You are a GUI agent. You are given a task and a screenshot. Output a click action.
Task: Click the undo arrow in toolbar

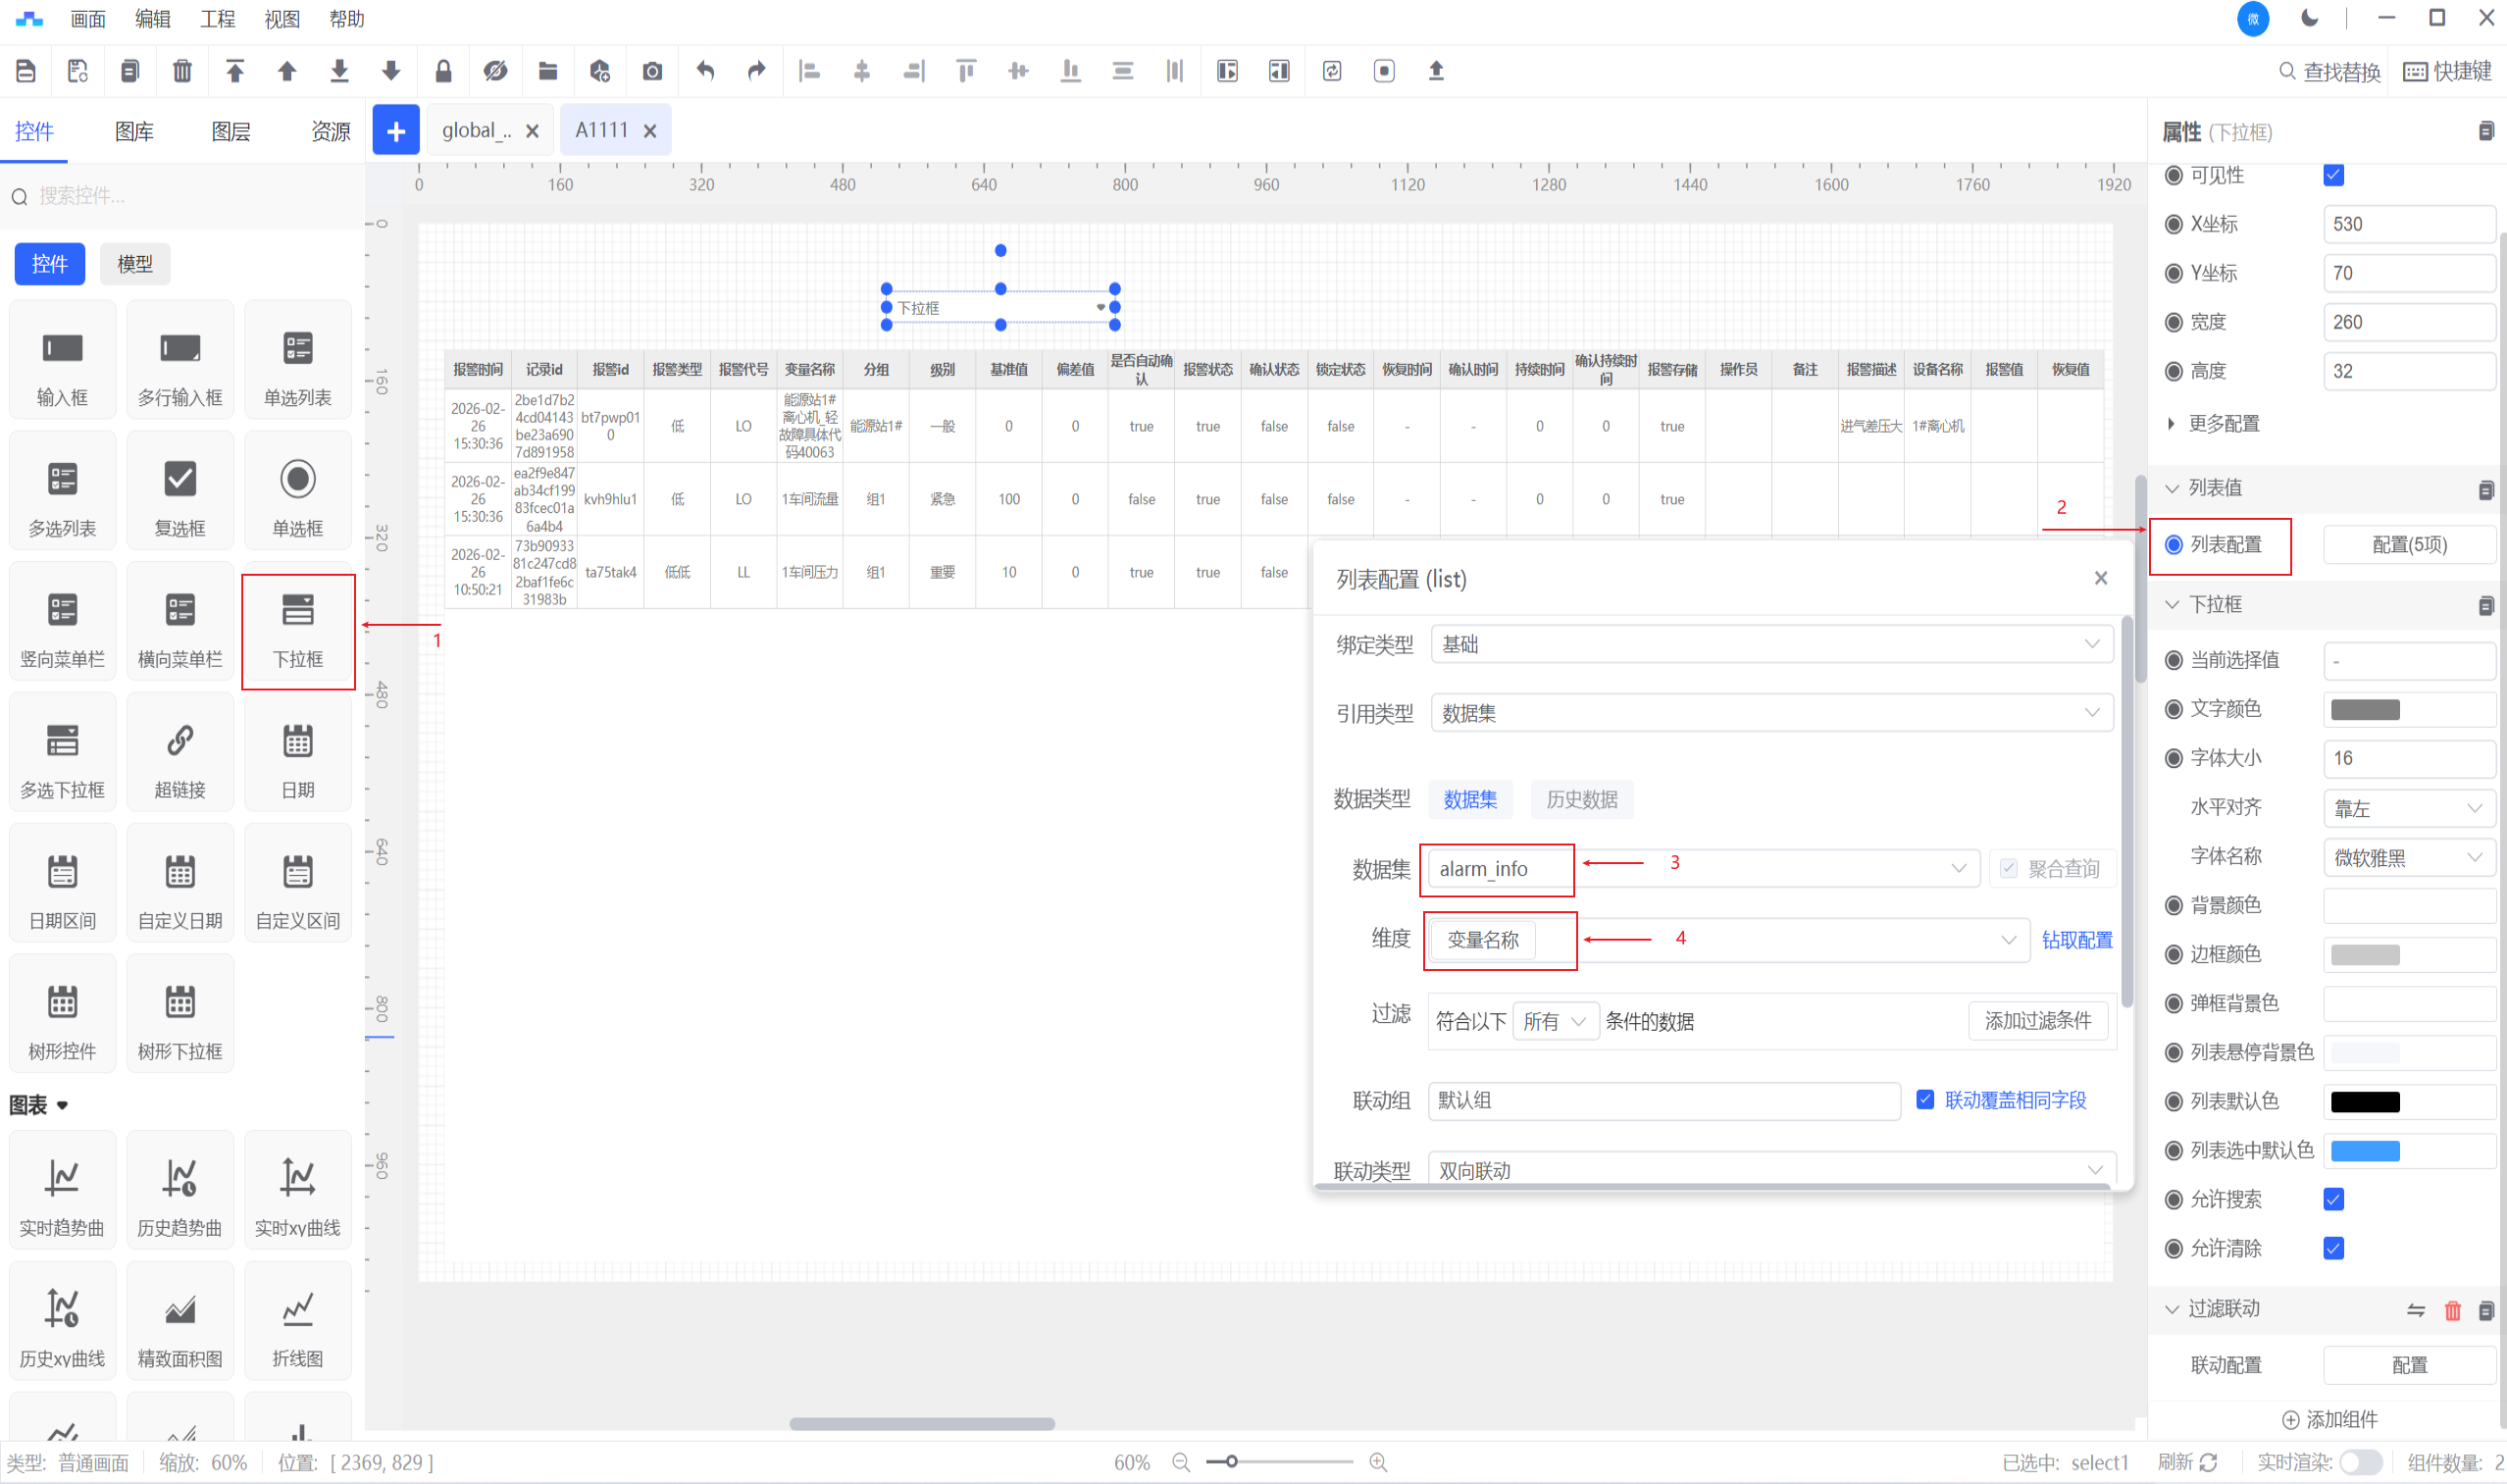click(705, 71)
